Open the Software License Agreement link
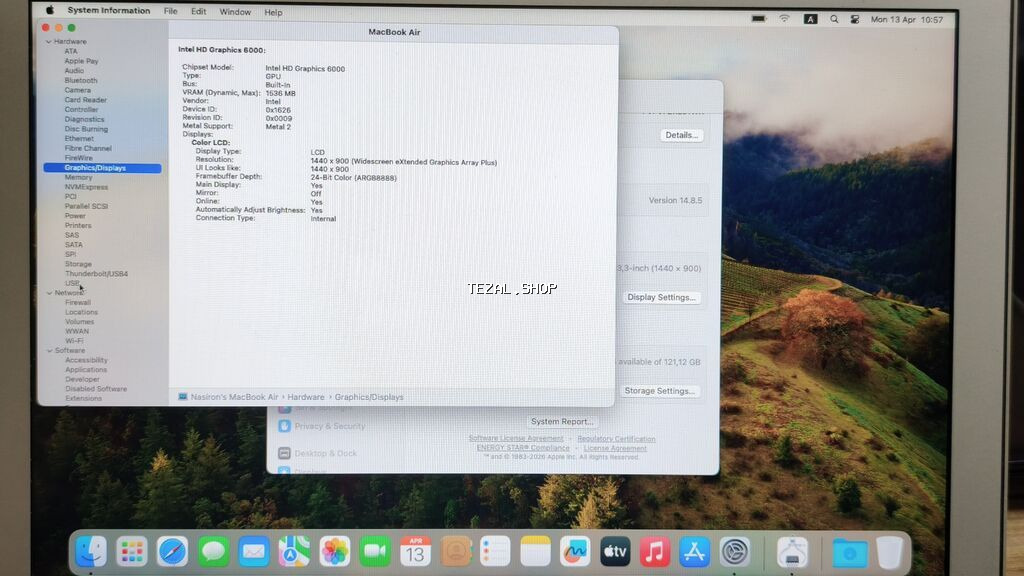 [516, 439]
